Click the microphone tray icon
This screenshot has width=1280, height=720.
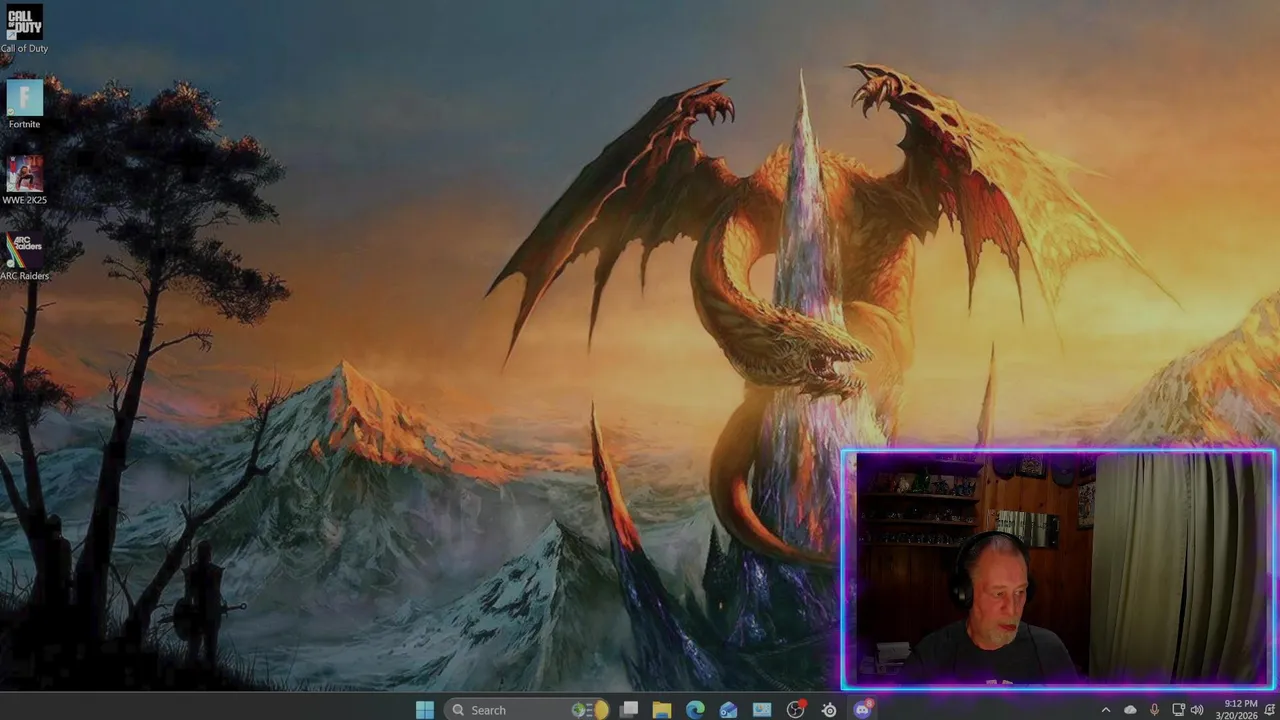pos(1155,710)
